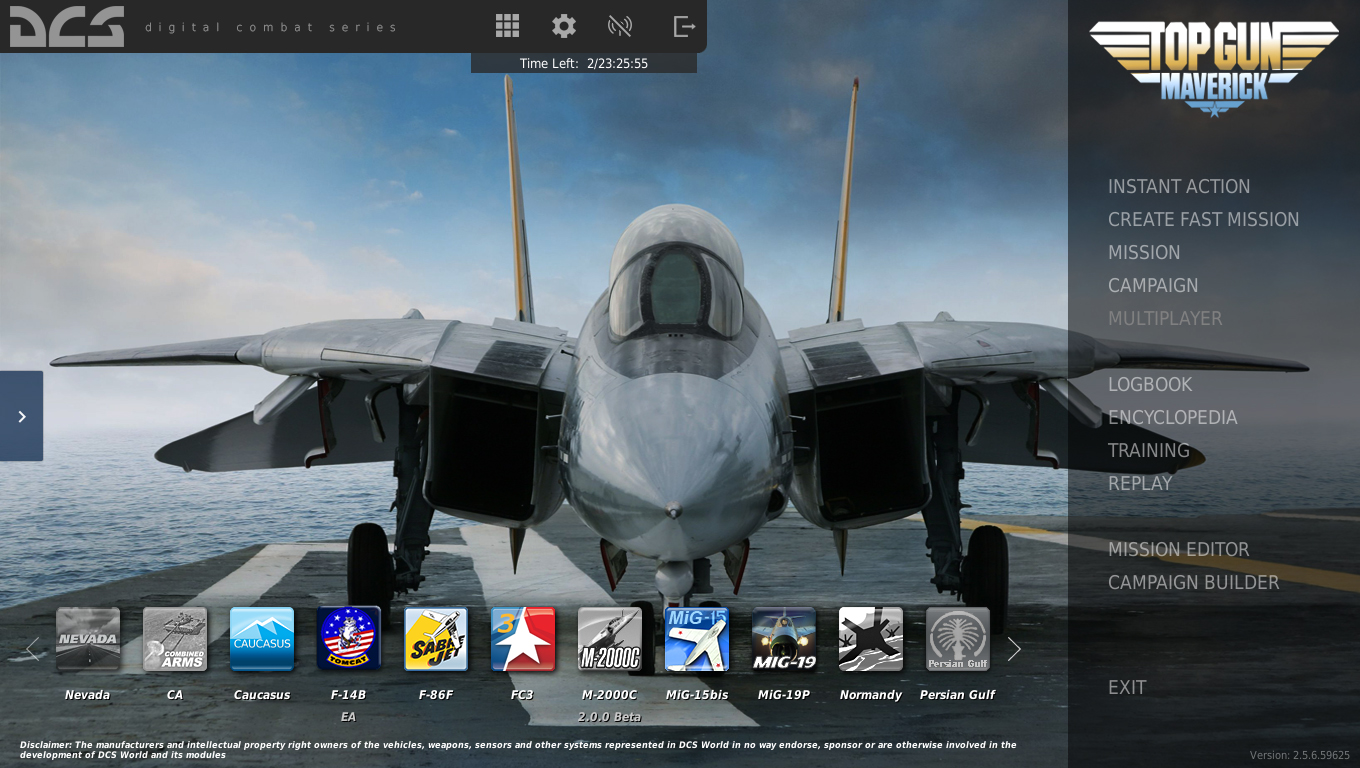Image resolution: width=1360 pixels, height=768 pixels.
Task: Open the Caucasus map module icon
Action: pyautogui.click(x=262, y=639)
